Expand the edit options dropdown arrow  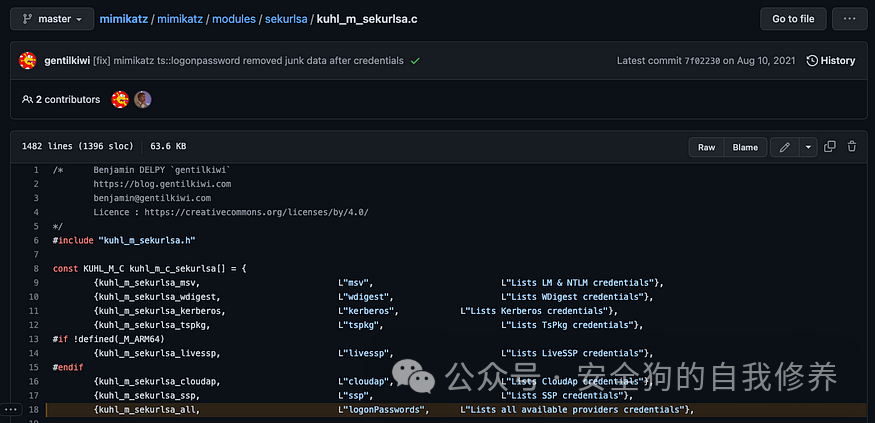pos(808,147)
